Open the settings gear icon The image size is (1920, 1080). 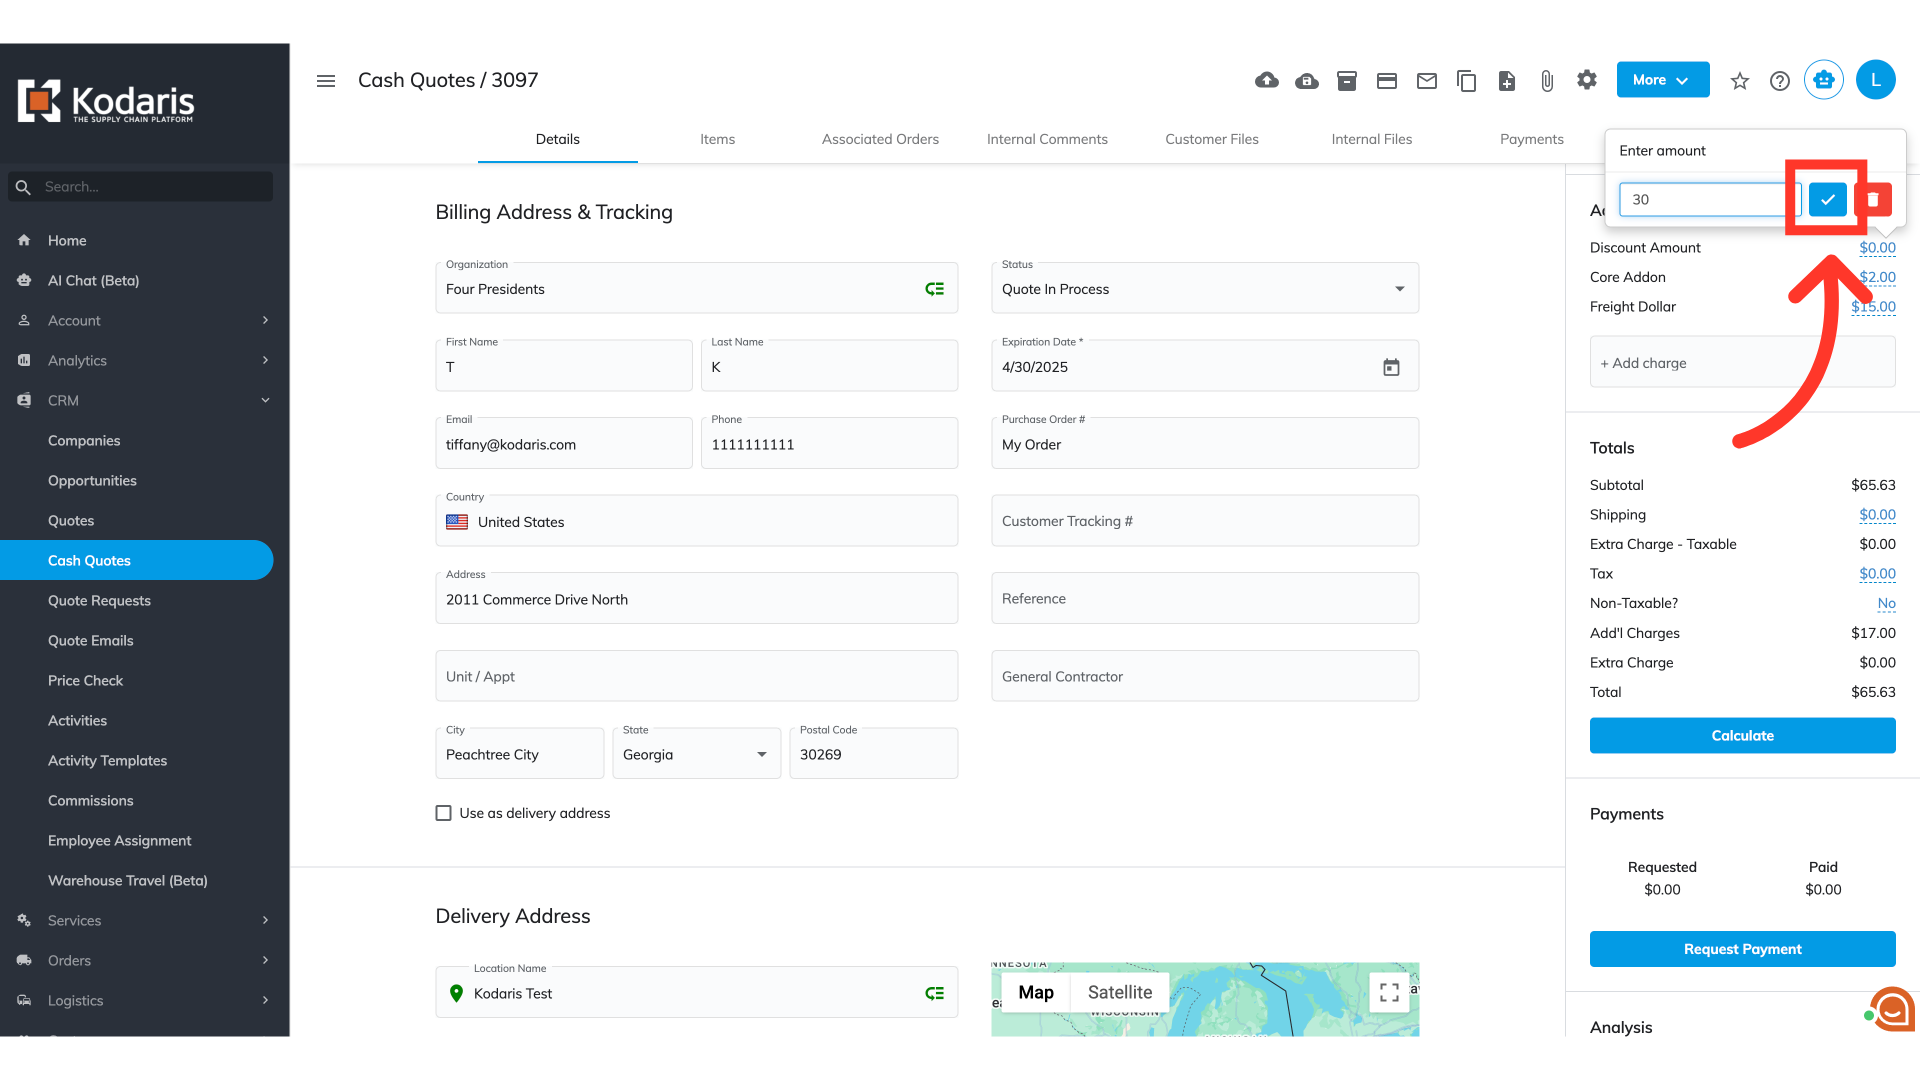[1587, 80]
